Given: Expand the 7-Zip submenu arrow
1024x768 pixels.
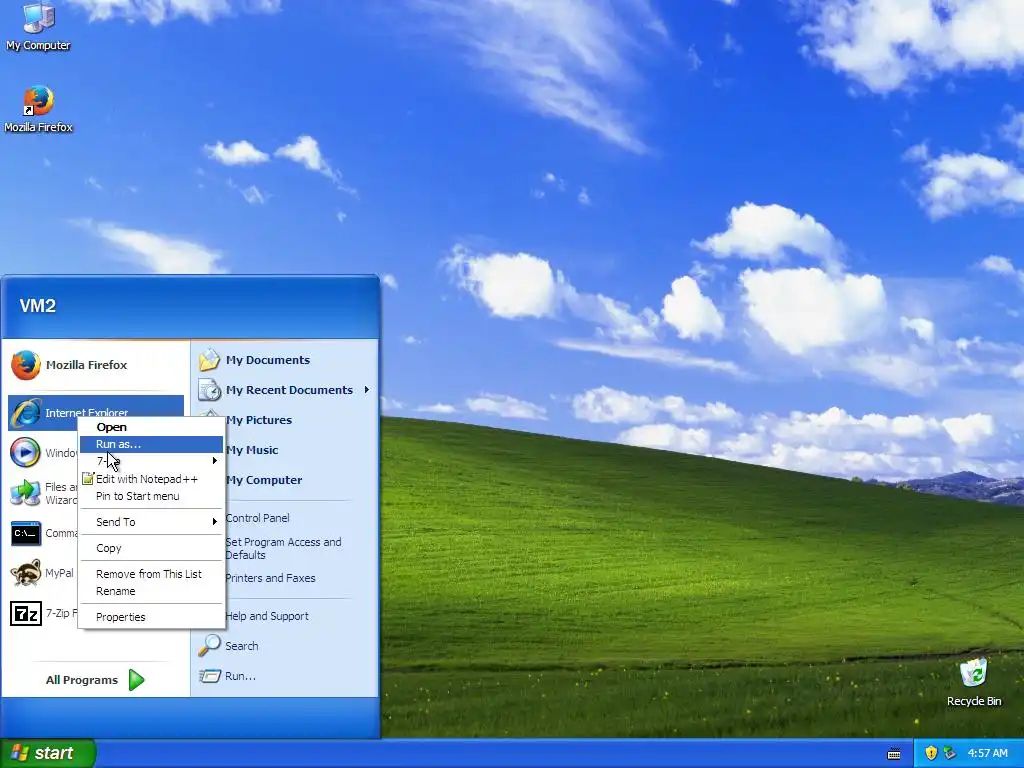Looking at the screenshot, I should point(214,461).
